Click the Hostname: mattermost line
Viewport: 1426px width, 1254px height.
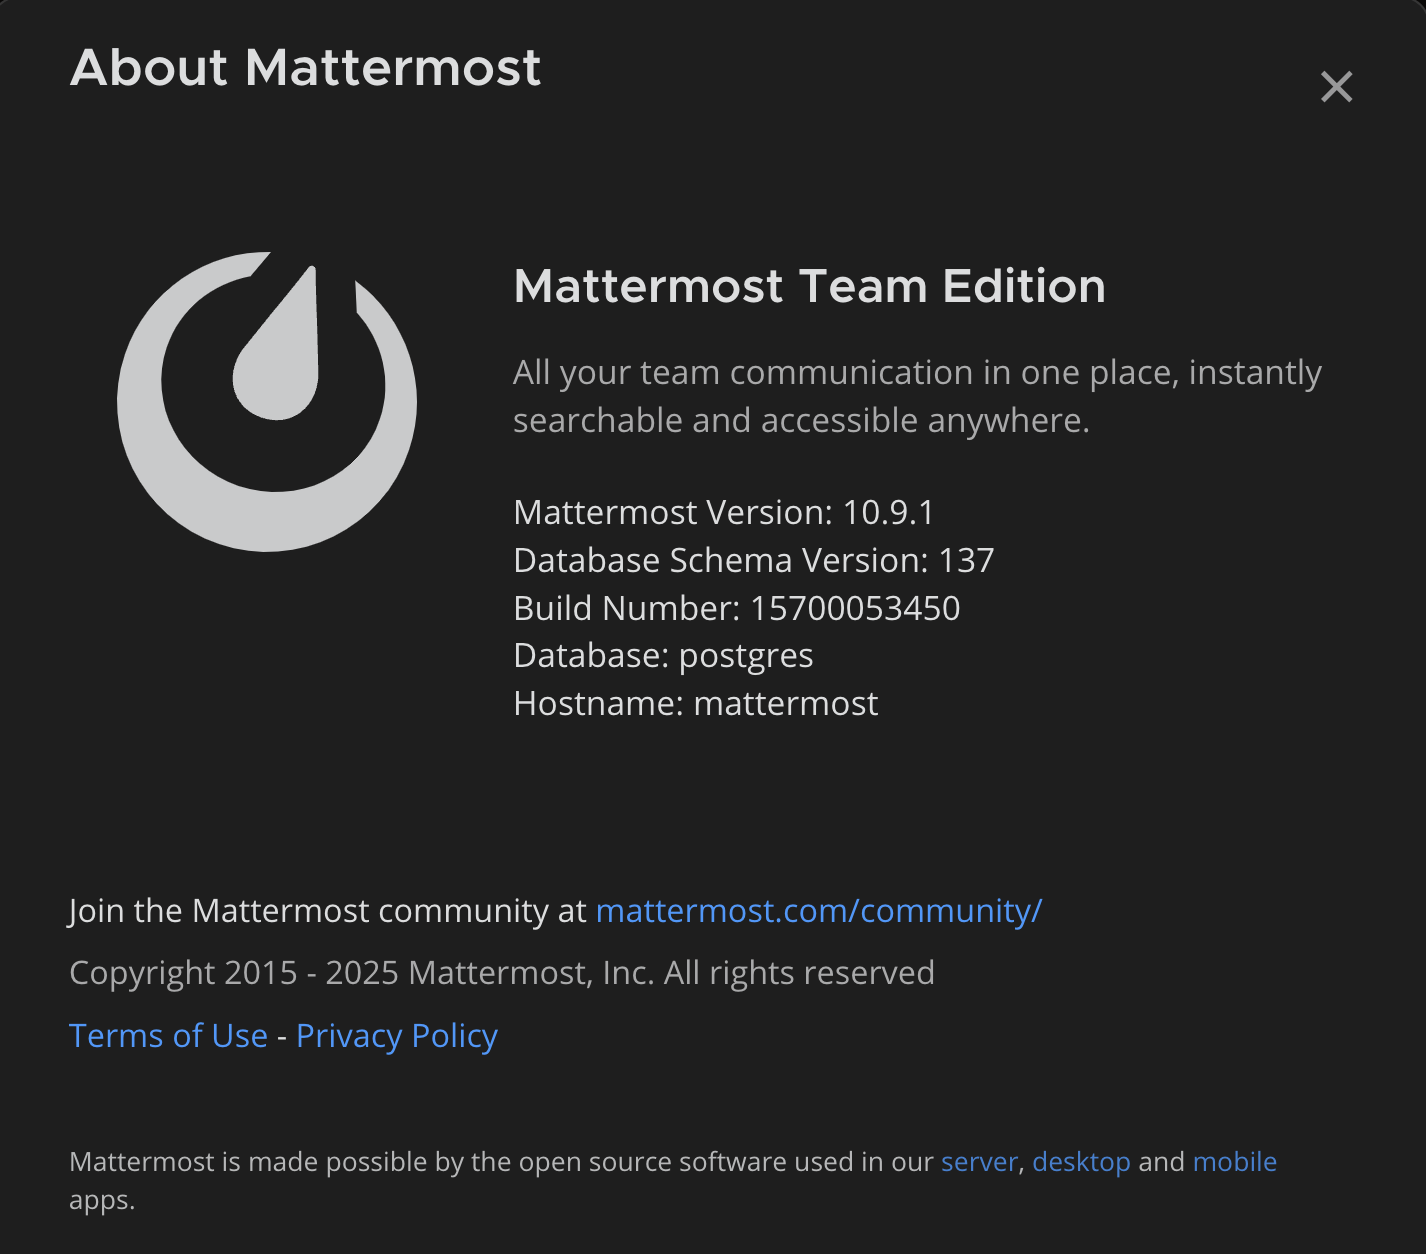(695, 703)
